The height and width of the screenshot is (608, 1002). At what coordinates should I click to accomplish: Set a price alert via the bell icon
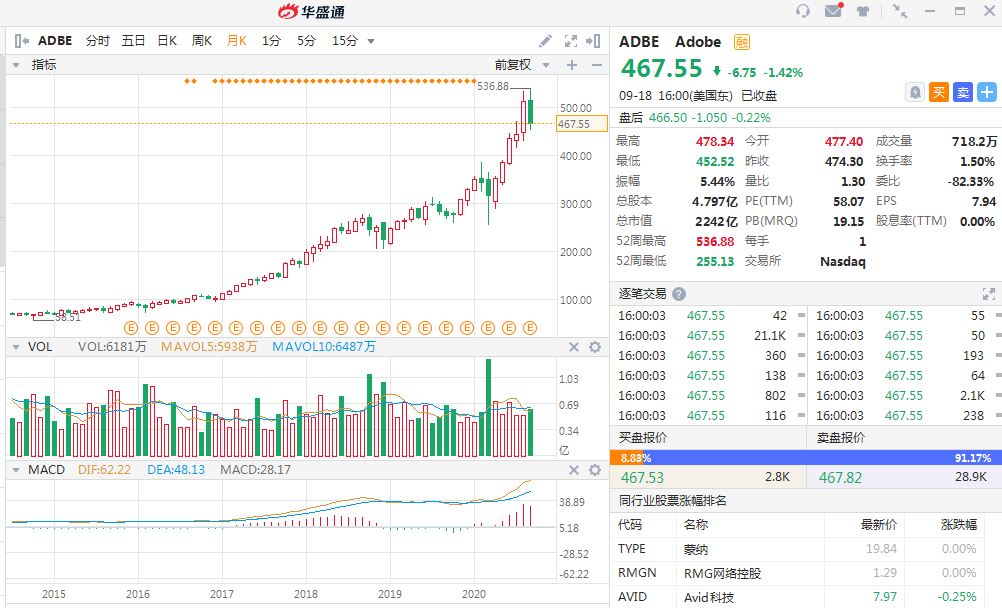tap(915, 92)
